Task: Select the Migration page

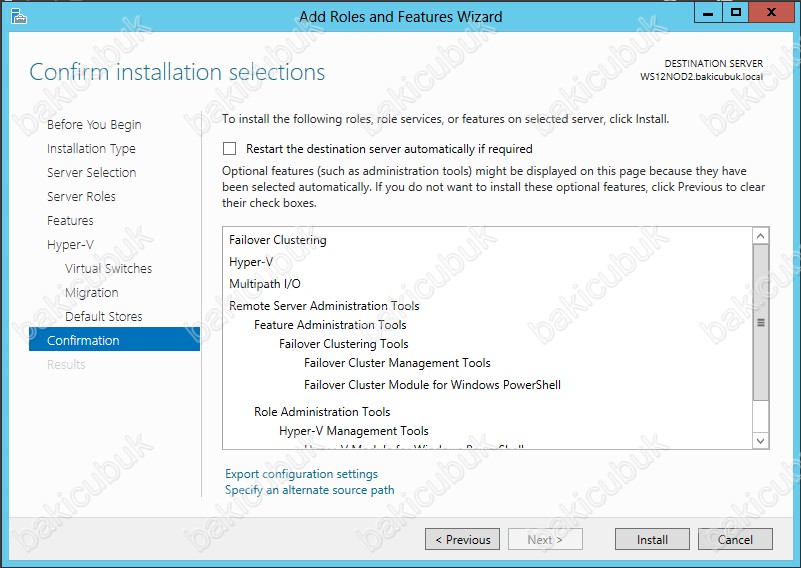Action: pyautogui.click(x=91, y=293)
